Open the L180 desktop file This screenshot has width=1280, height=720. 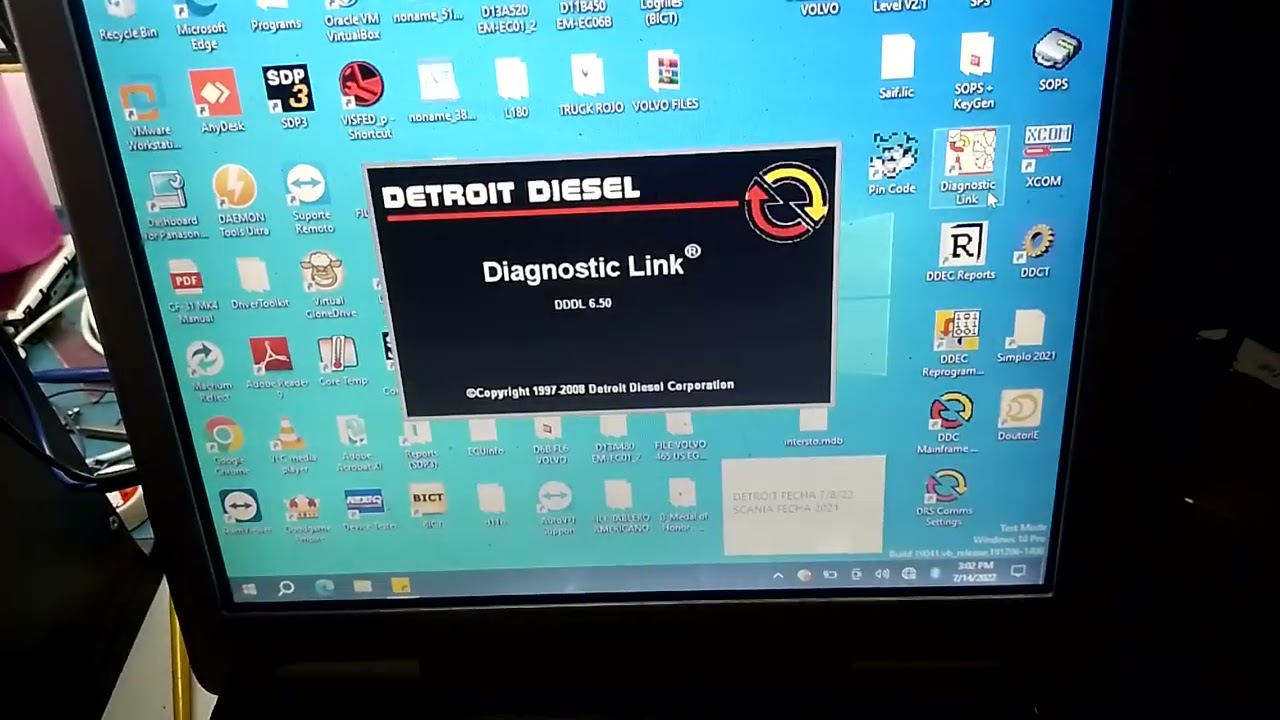point(513,88)
